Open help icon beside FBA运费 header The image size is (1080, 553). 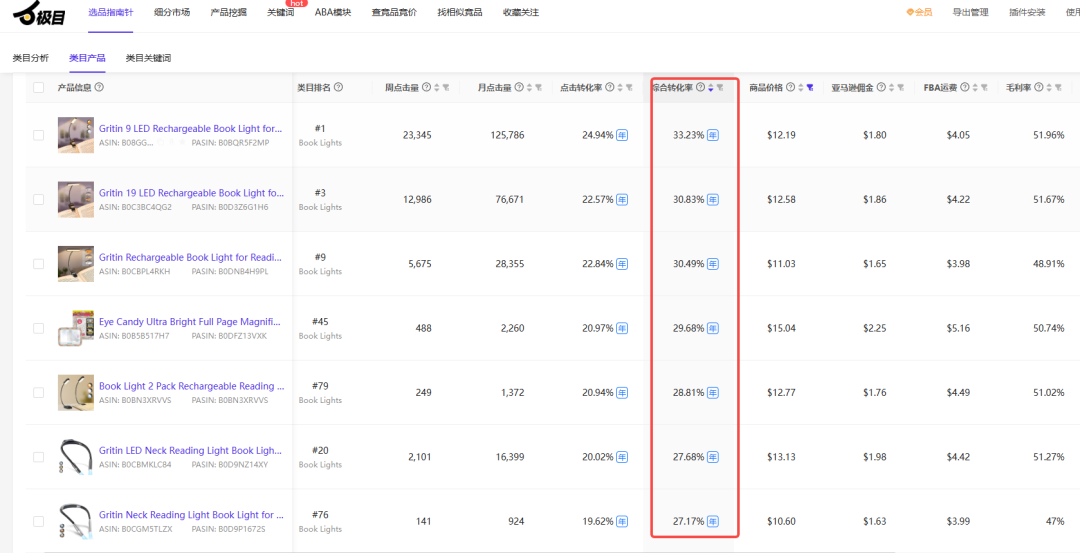pyautogui.click(x=965, y=87)
